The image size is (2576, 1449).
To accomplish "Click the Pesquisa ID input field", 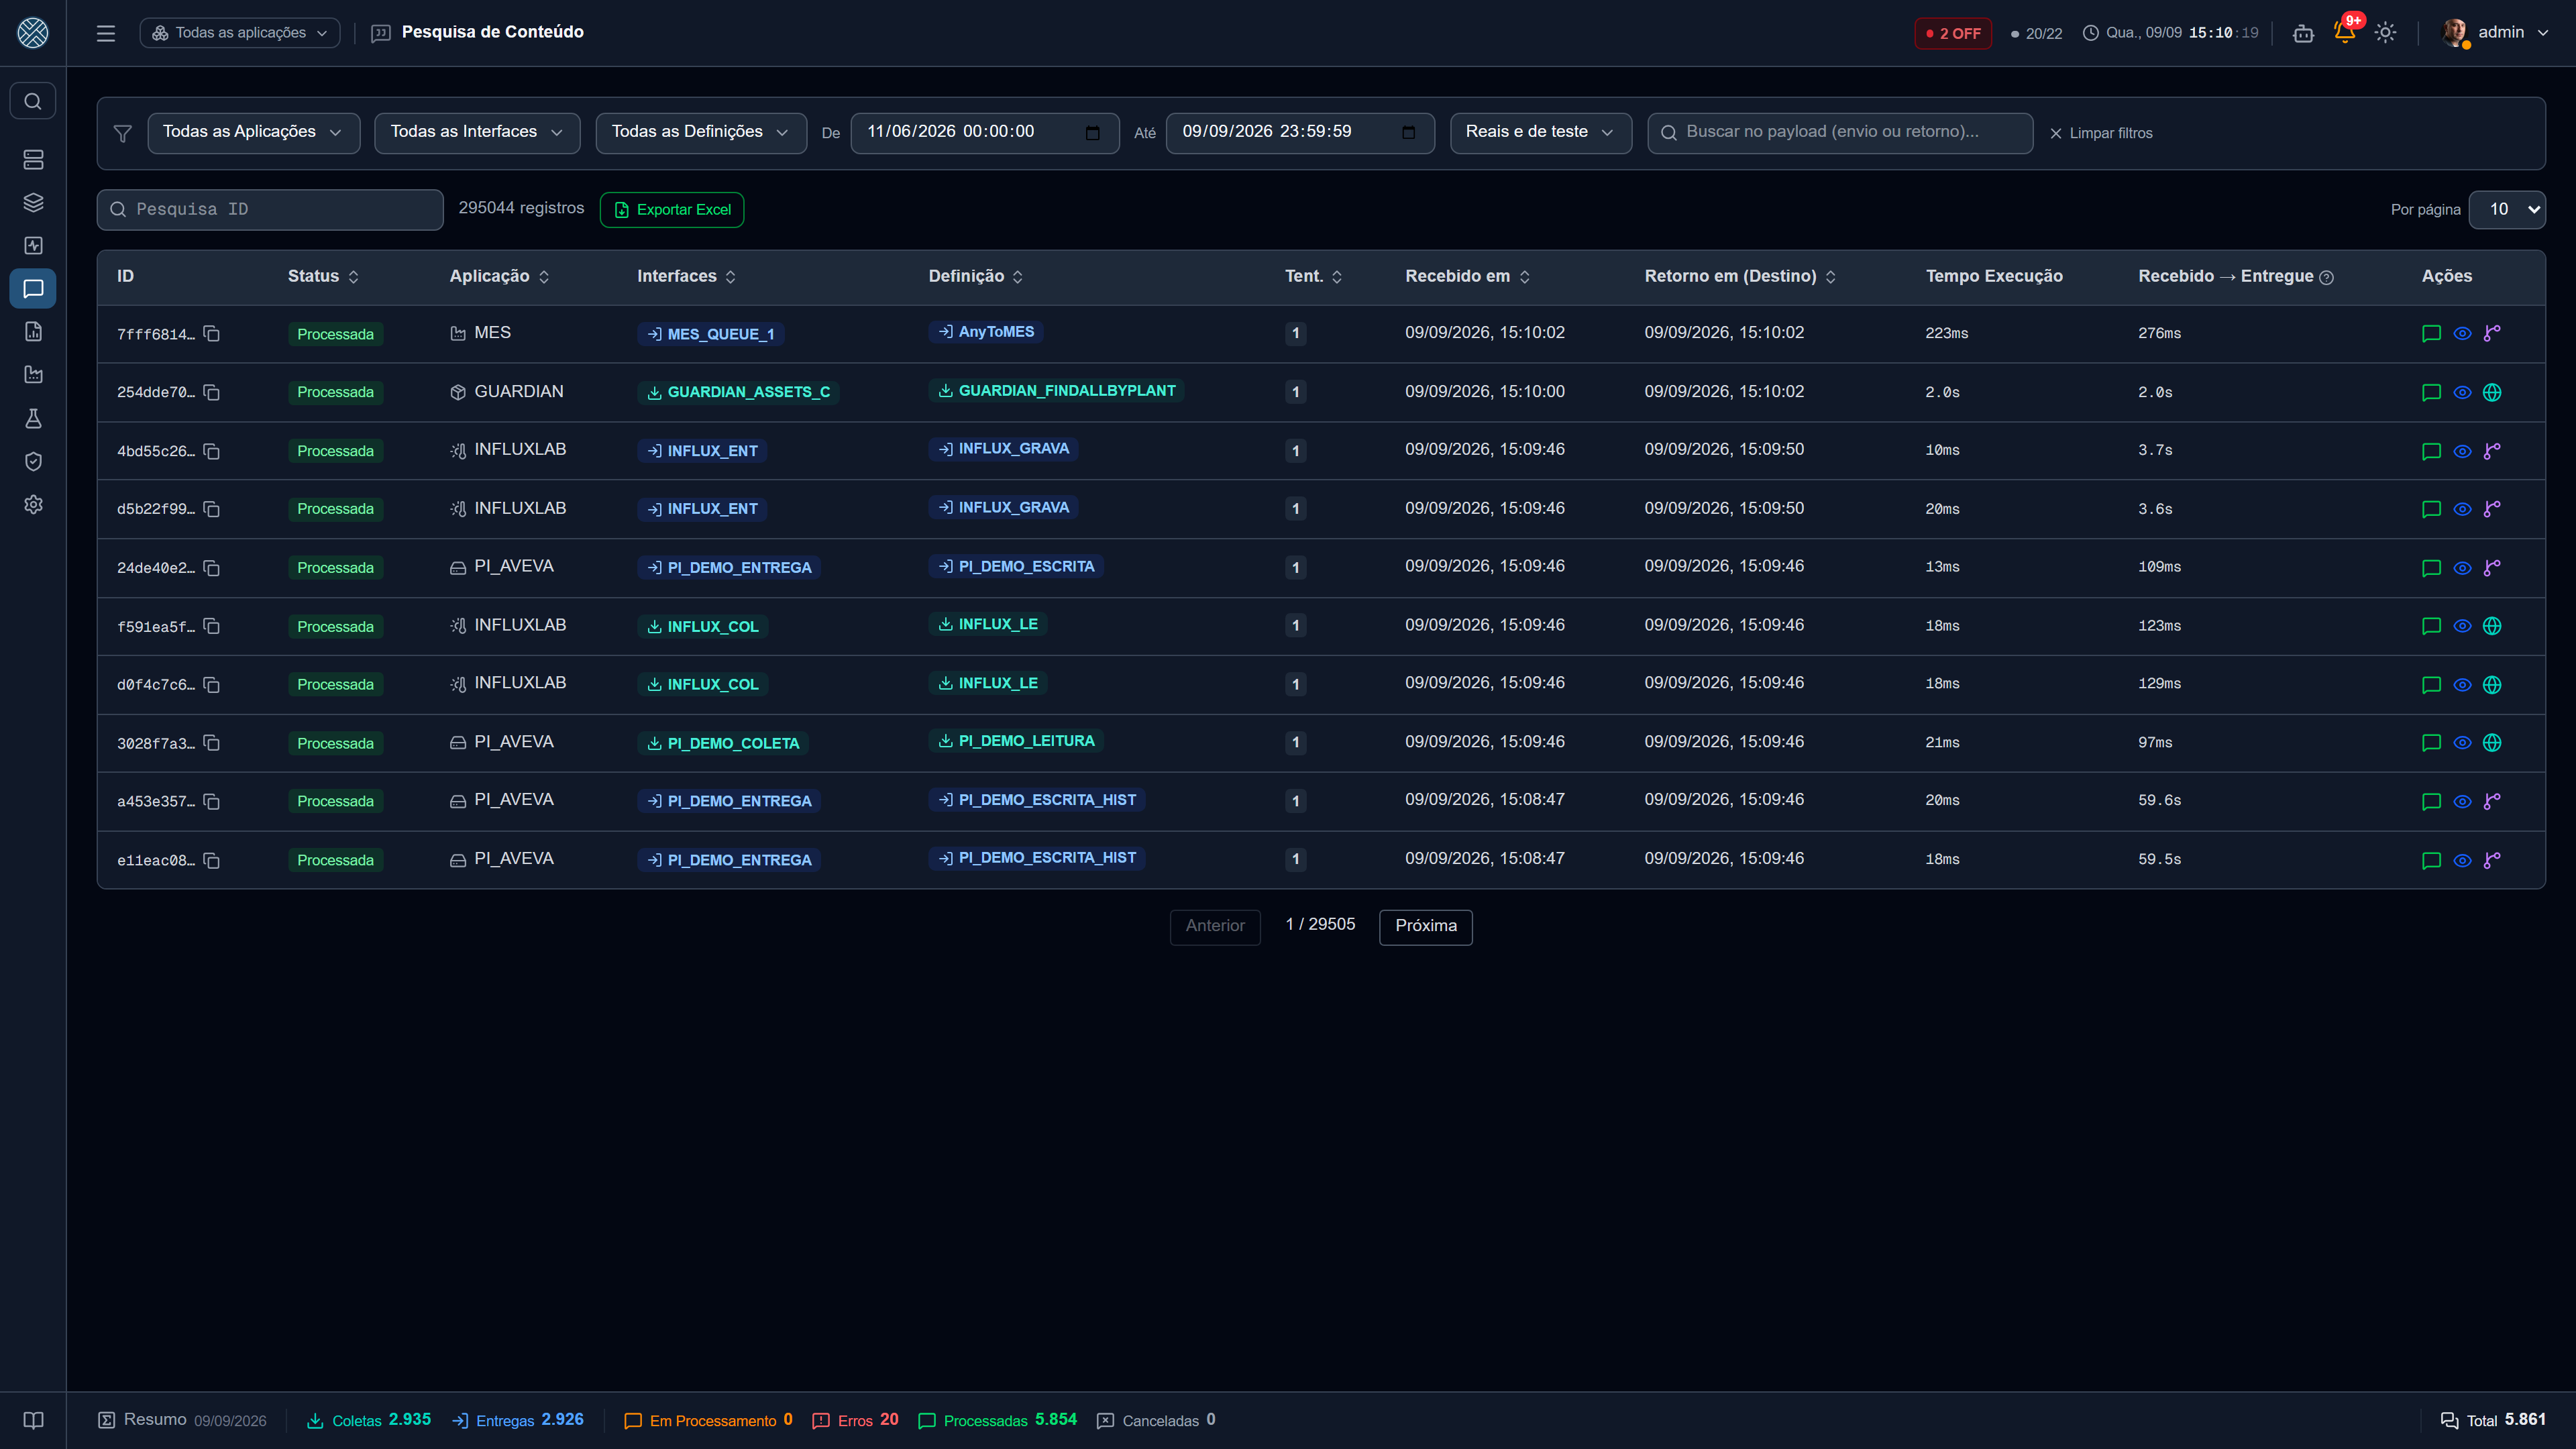I will (270, 209).
